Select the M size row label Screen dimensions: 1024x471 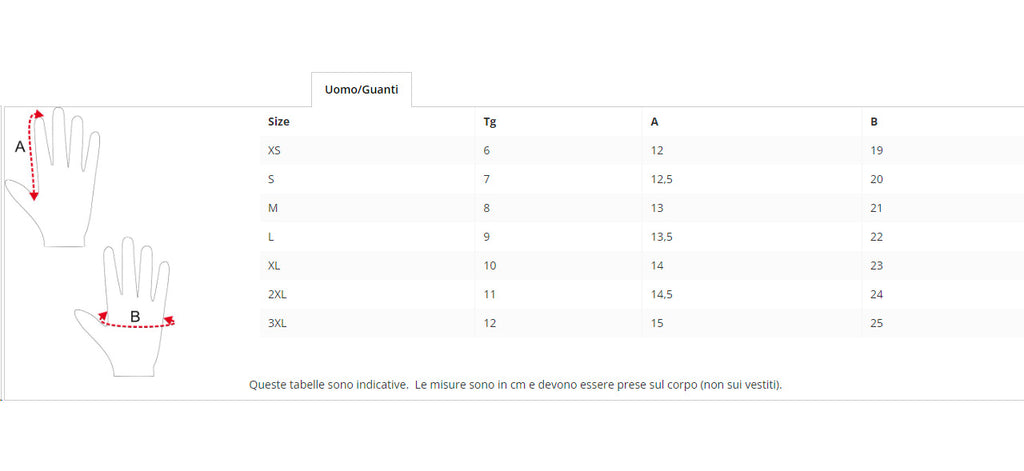tap(273, 208)
